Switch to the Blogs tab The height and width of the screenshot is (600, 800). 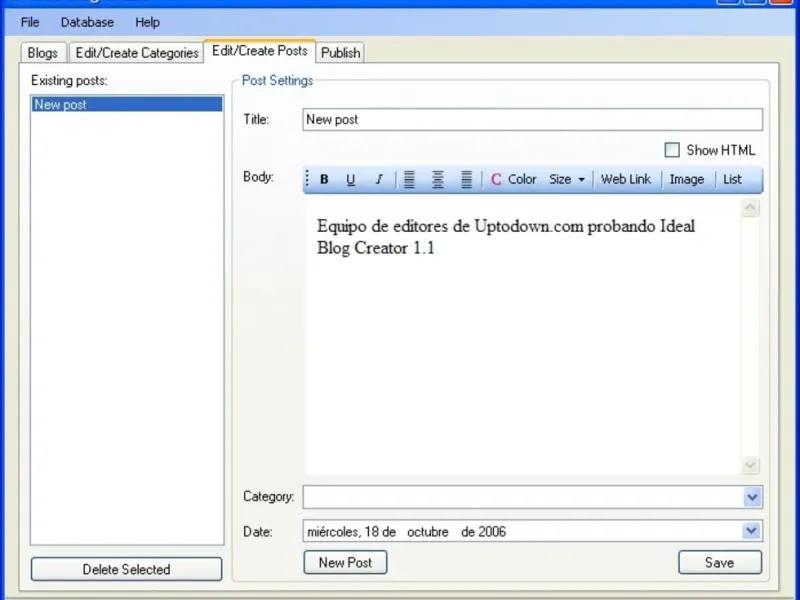point(43,53)
